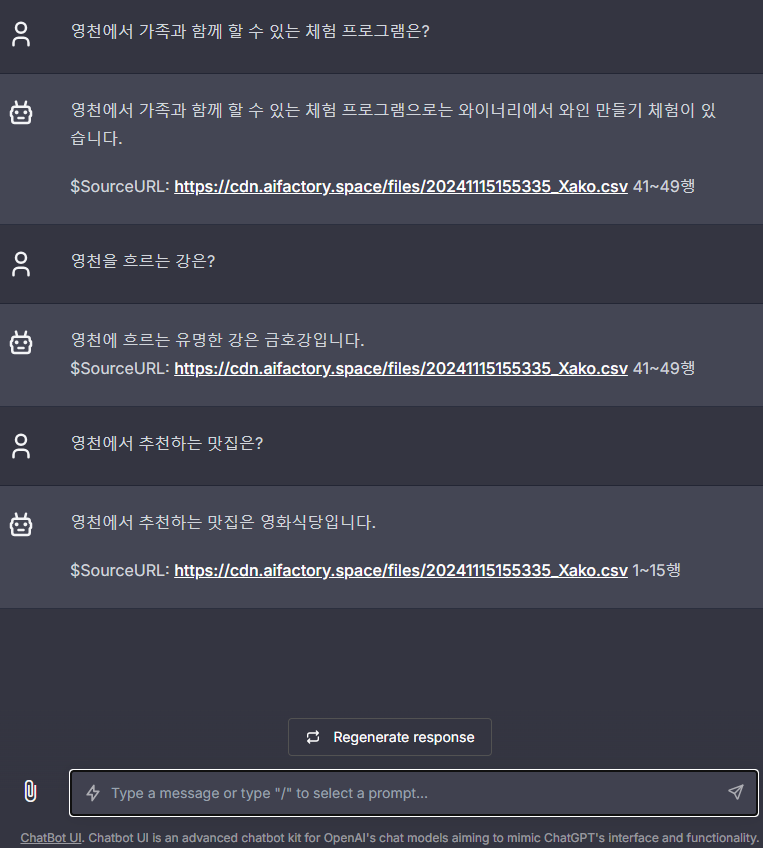Viewport: 763px width, 848px height.
Task: Click the question text 영천을 흐르는 강은?
Action: (143, 261)
